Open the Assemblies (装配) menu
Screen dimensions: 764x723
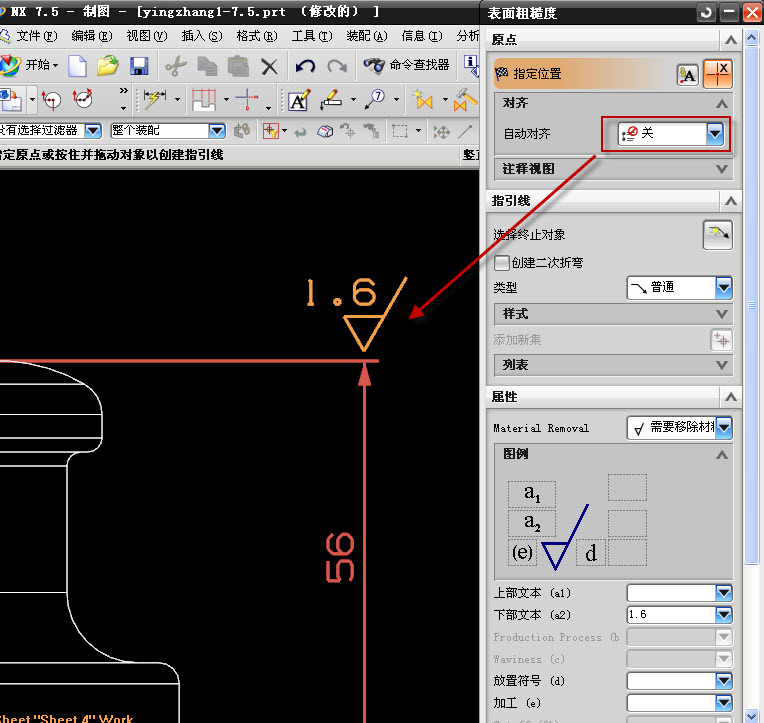(x=367, y=36)
